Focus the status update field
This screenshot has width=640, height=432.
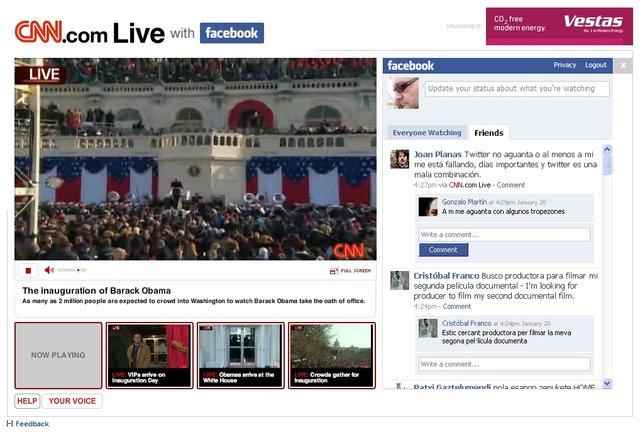coord(517,89)
